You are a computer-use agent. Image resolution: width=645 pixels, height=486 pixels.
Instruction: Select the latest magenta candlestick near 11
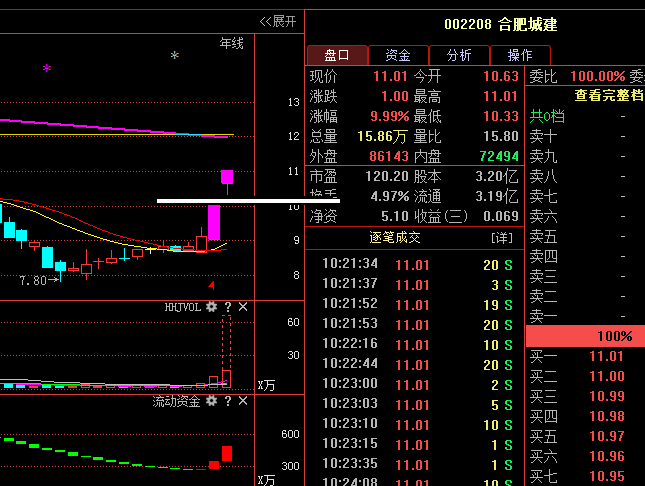coord(227,177)
